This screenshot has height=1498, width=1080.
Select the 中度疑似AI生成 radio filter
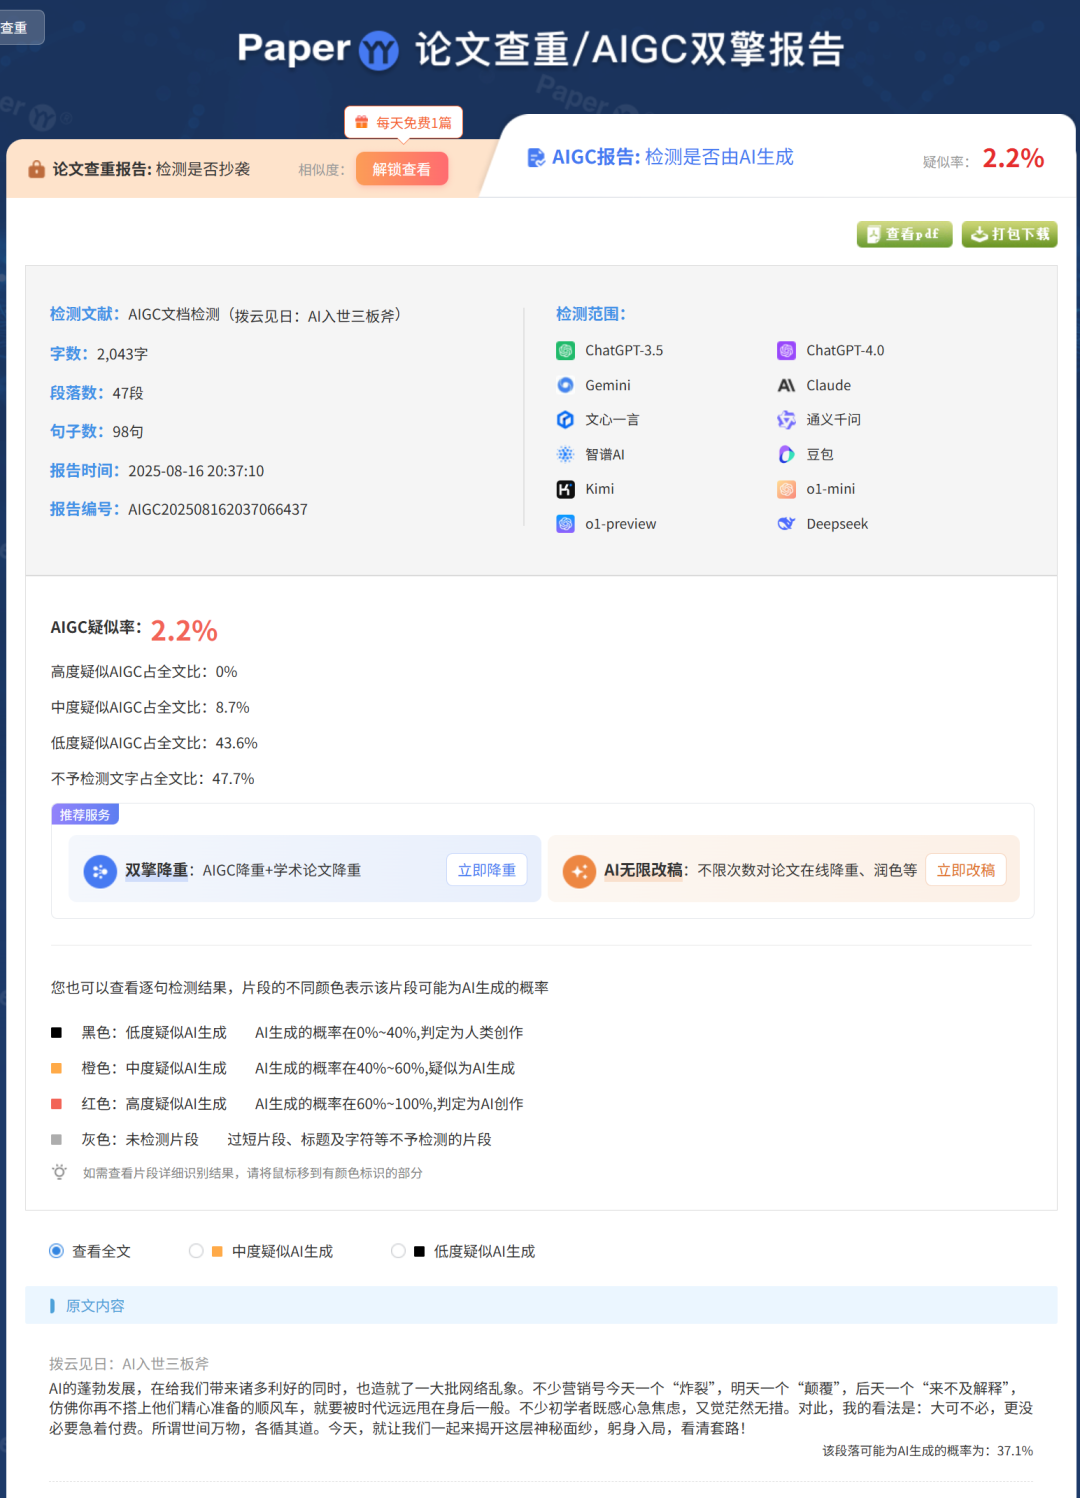tap(196, 1251)
